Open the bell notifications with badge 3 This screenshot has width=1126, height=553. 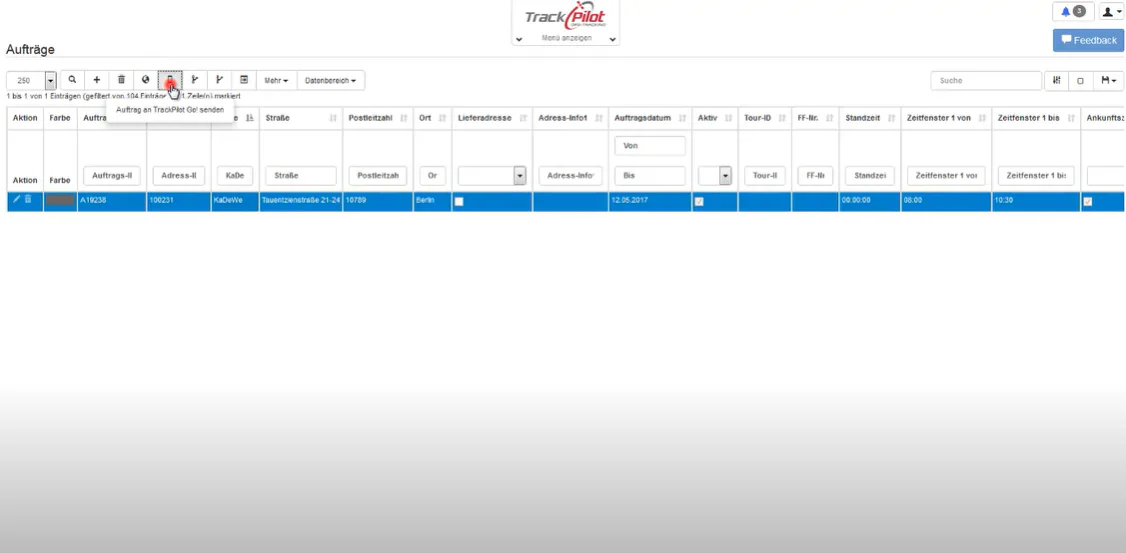click(1073, 11)
